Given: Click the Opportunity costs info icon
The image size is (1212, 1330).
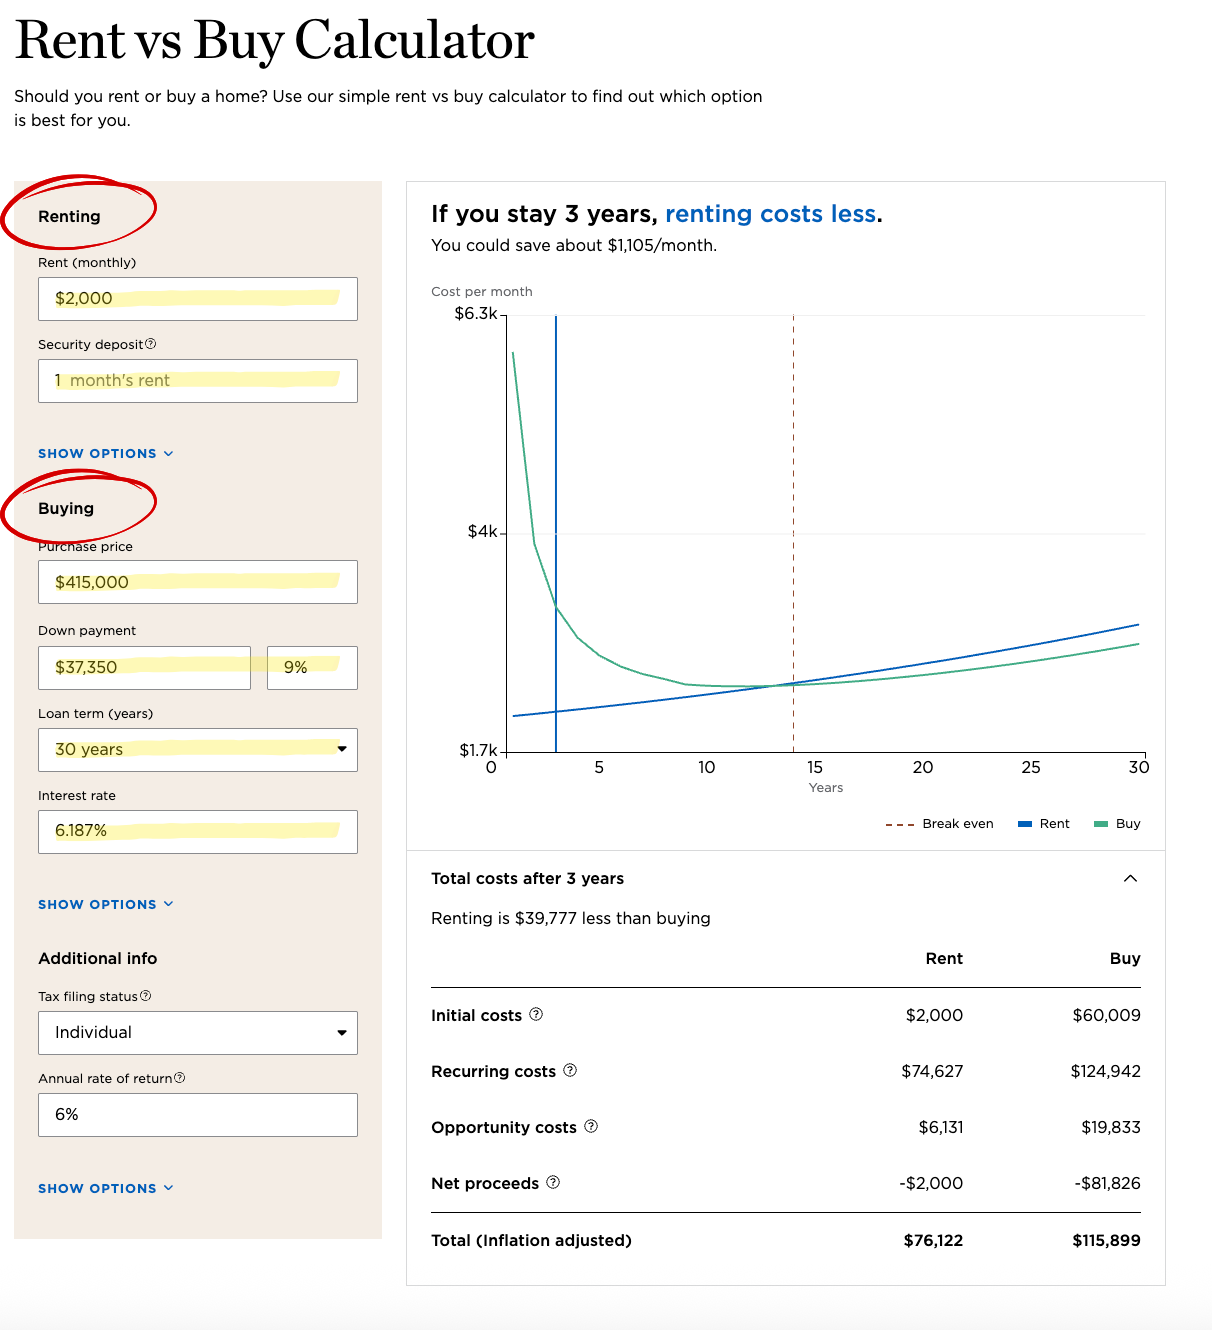Looking at the screenshot, I should [x=591, y=1126].
